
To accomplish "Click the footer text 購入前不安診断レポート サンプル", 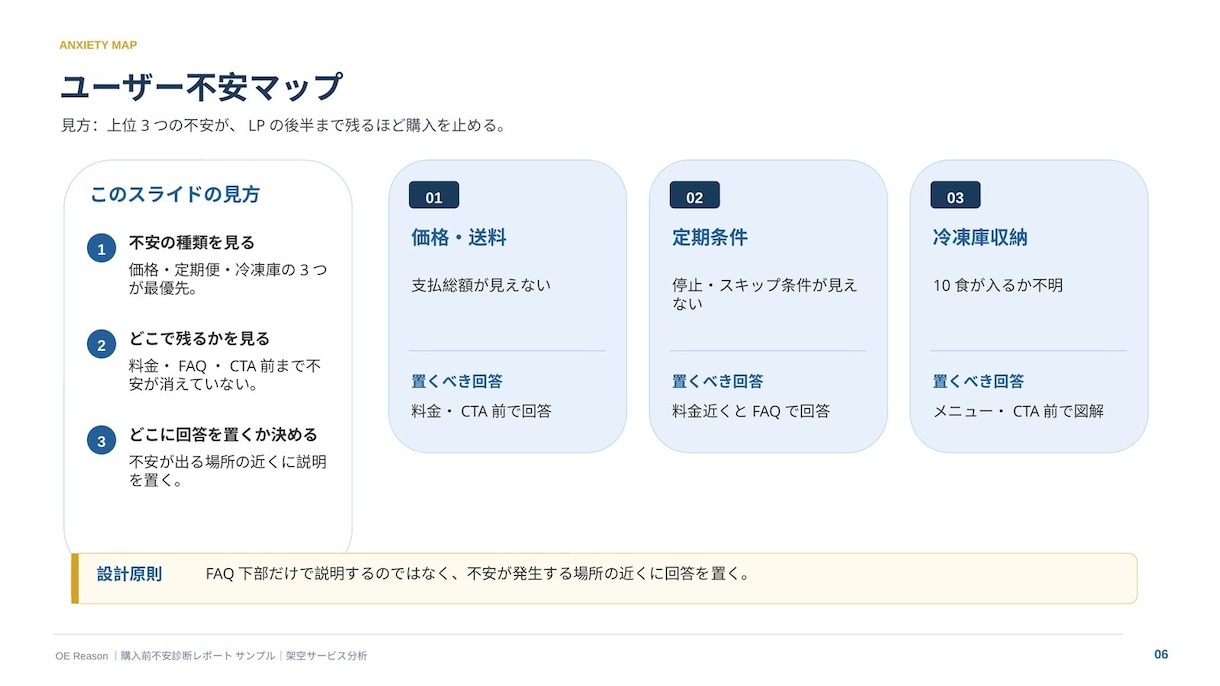I will (x=198, y=656).
